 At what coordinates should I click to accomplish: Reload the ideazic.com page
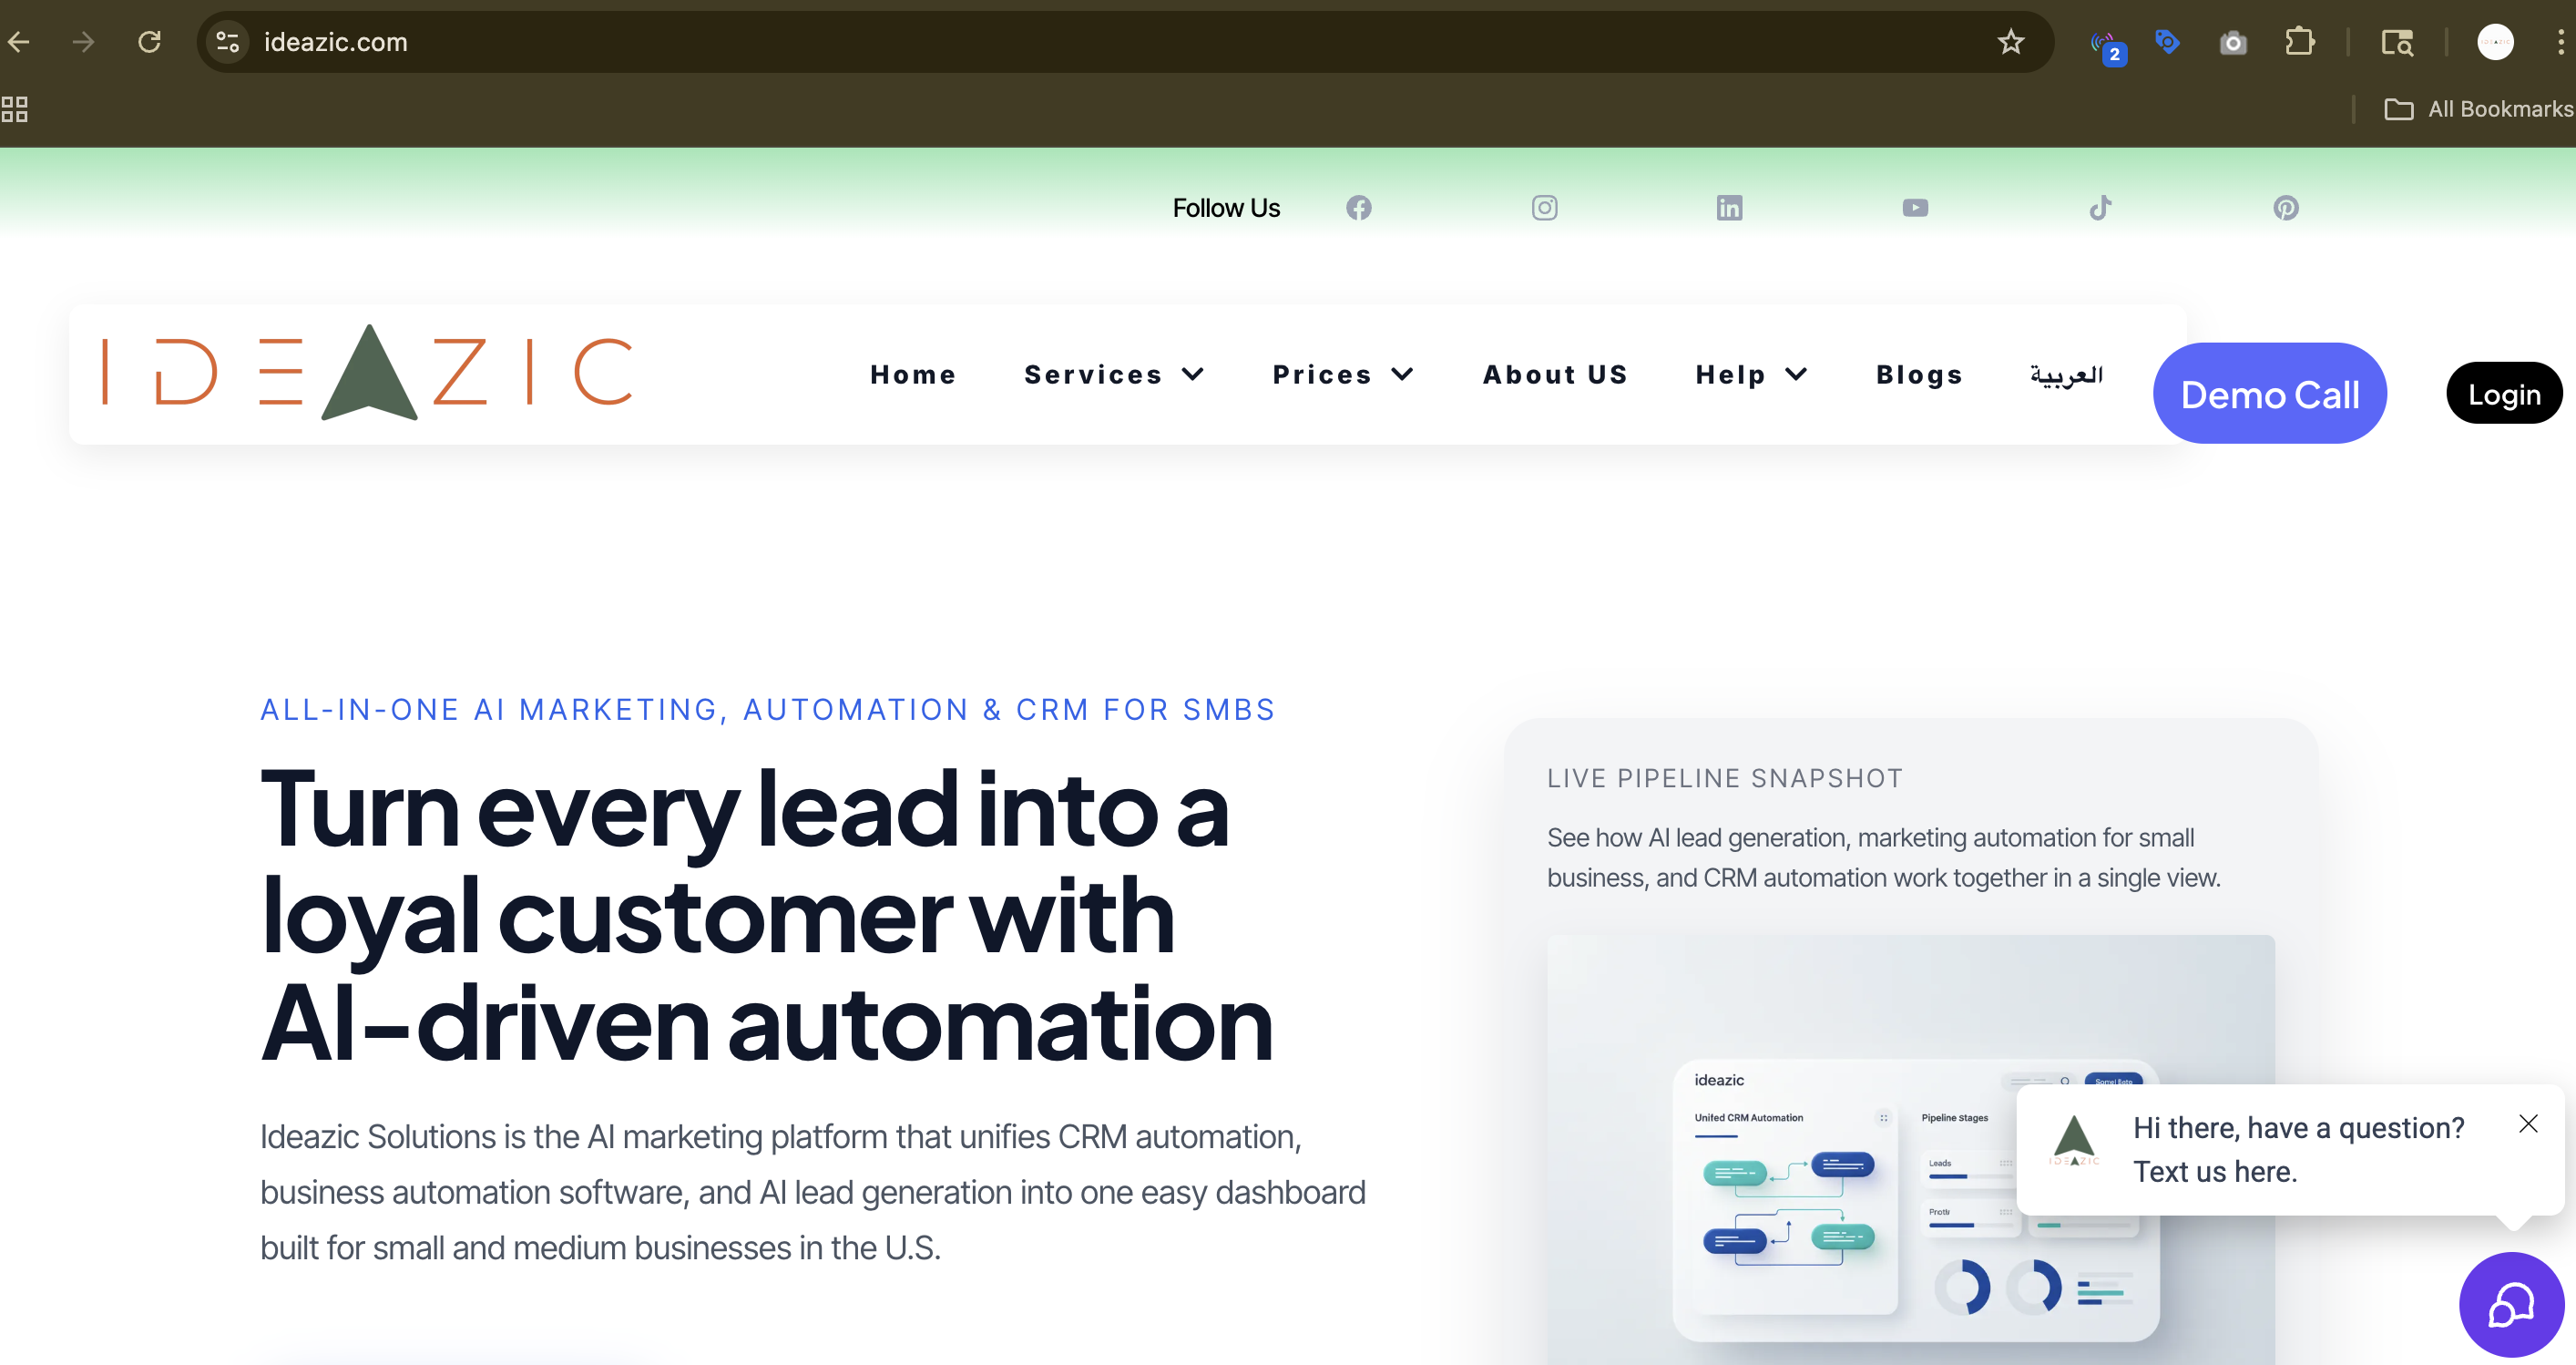pos(150,42)
